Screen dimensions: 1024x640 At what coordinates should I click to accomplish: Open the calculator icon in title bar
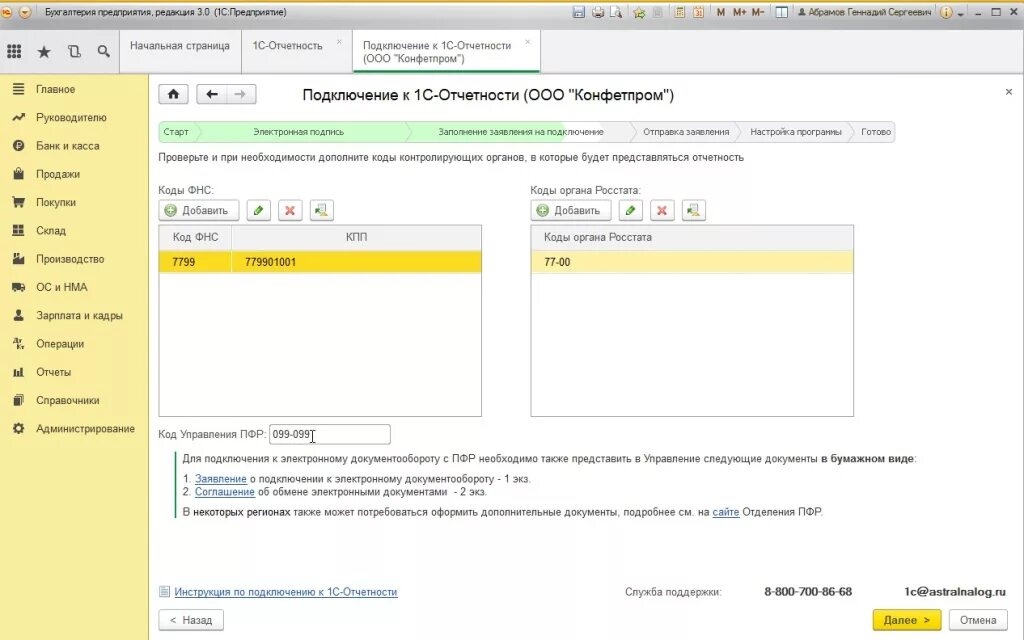click(x=679, y=12)
